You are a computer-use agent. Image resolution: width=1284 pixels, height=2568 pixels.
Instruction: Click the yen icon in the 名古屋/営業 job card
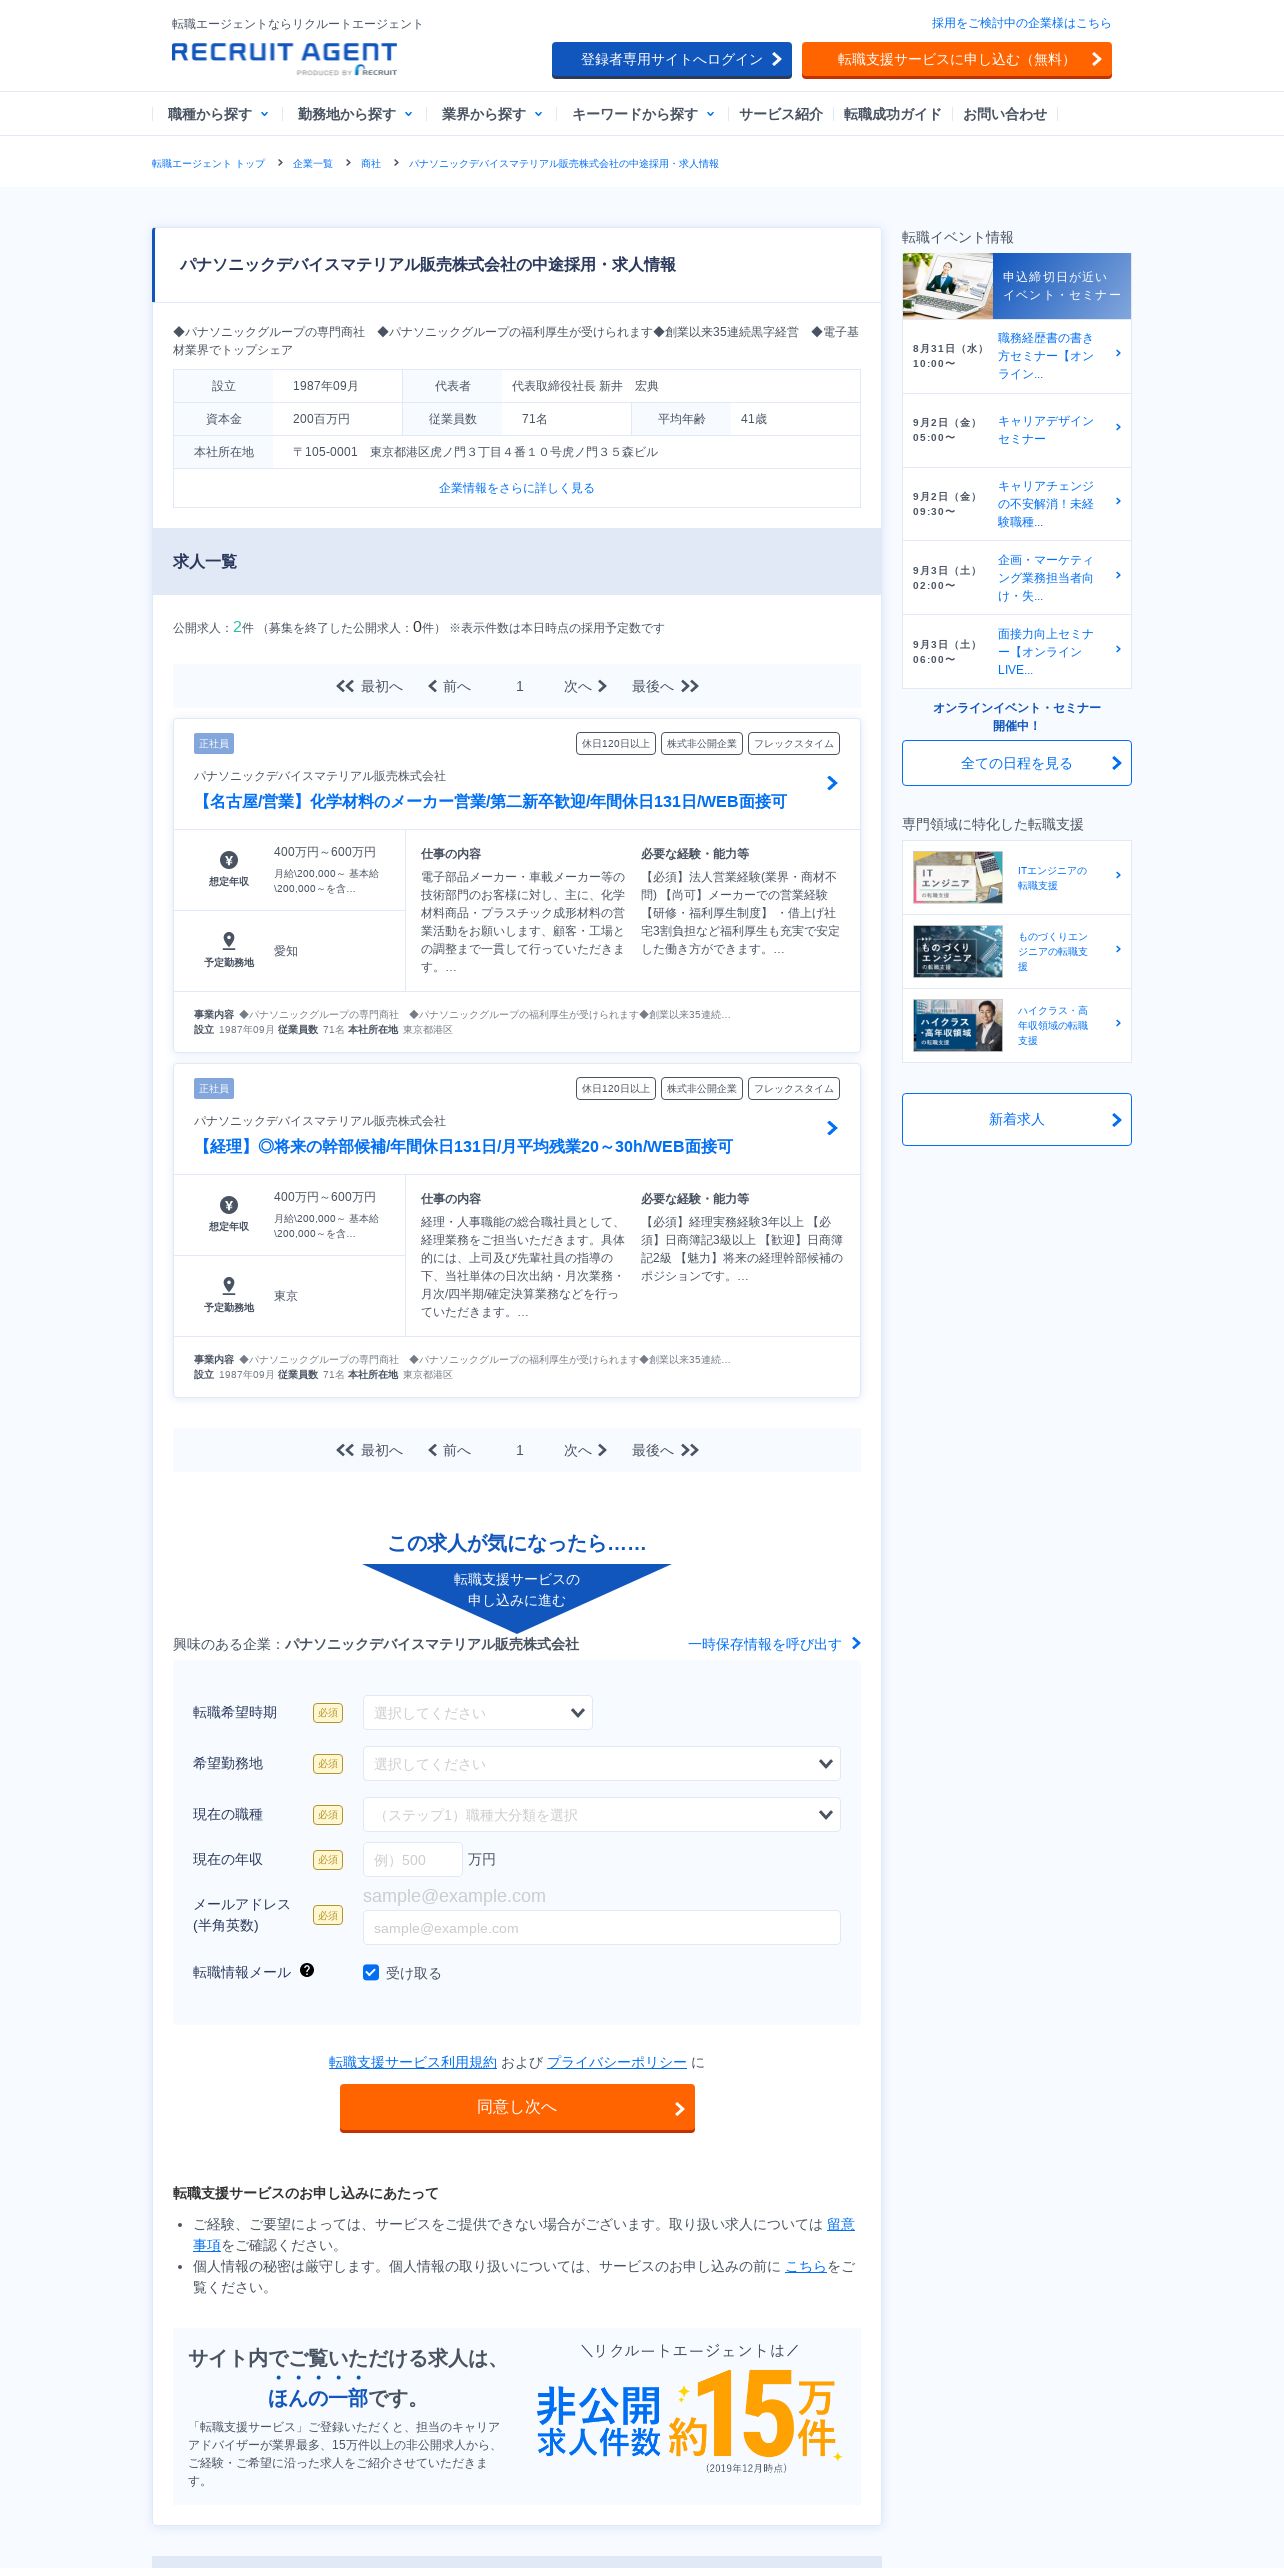[229, 860]
